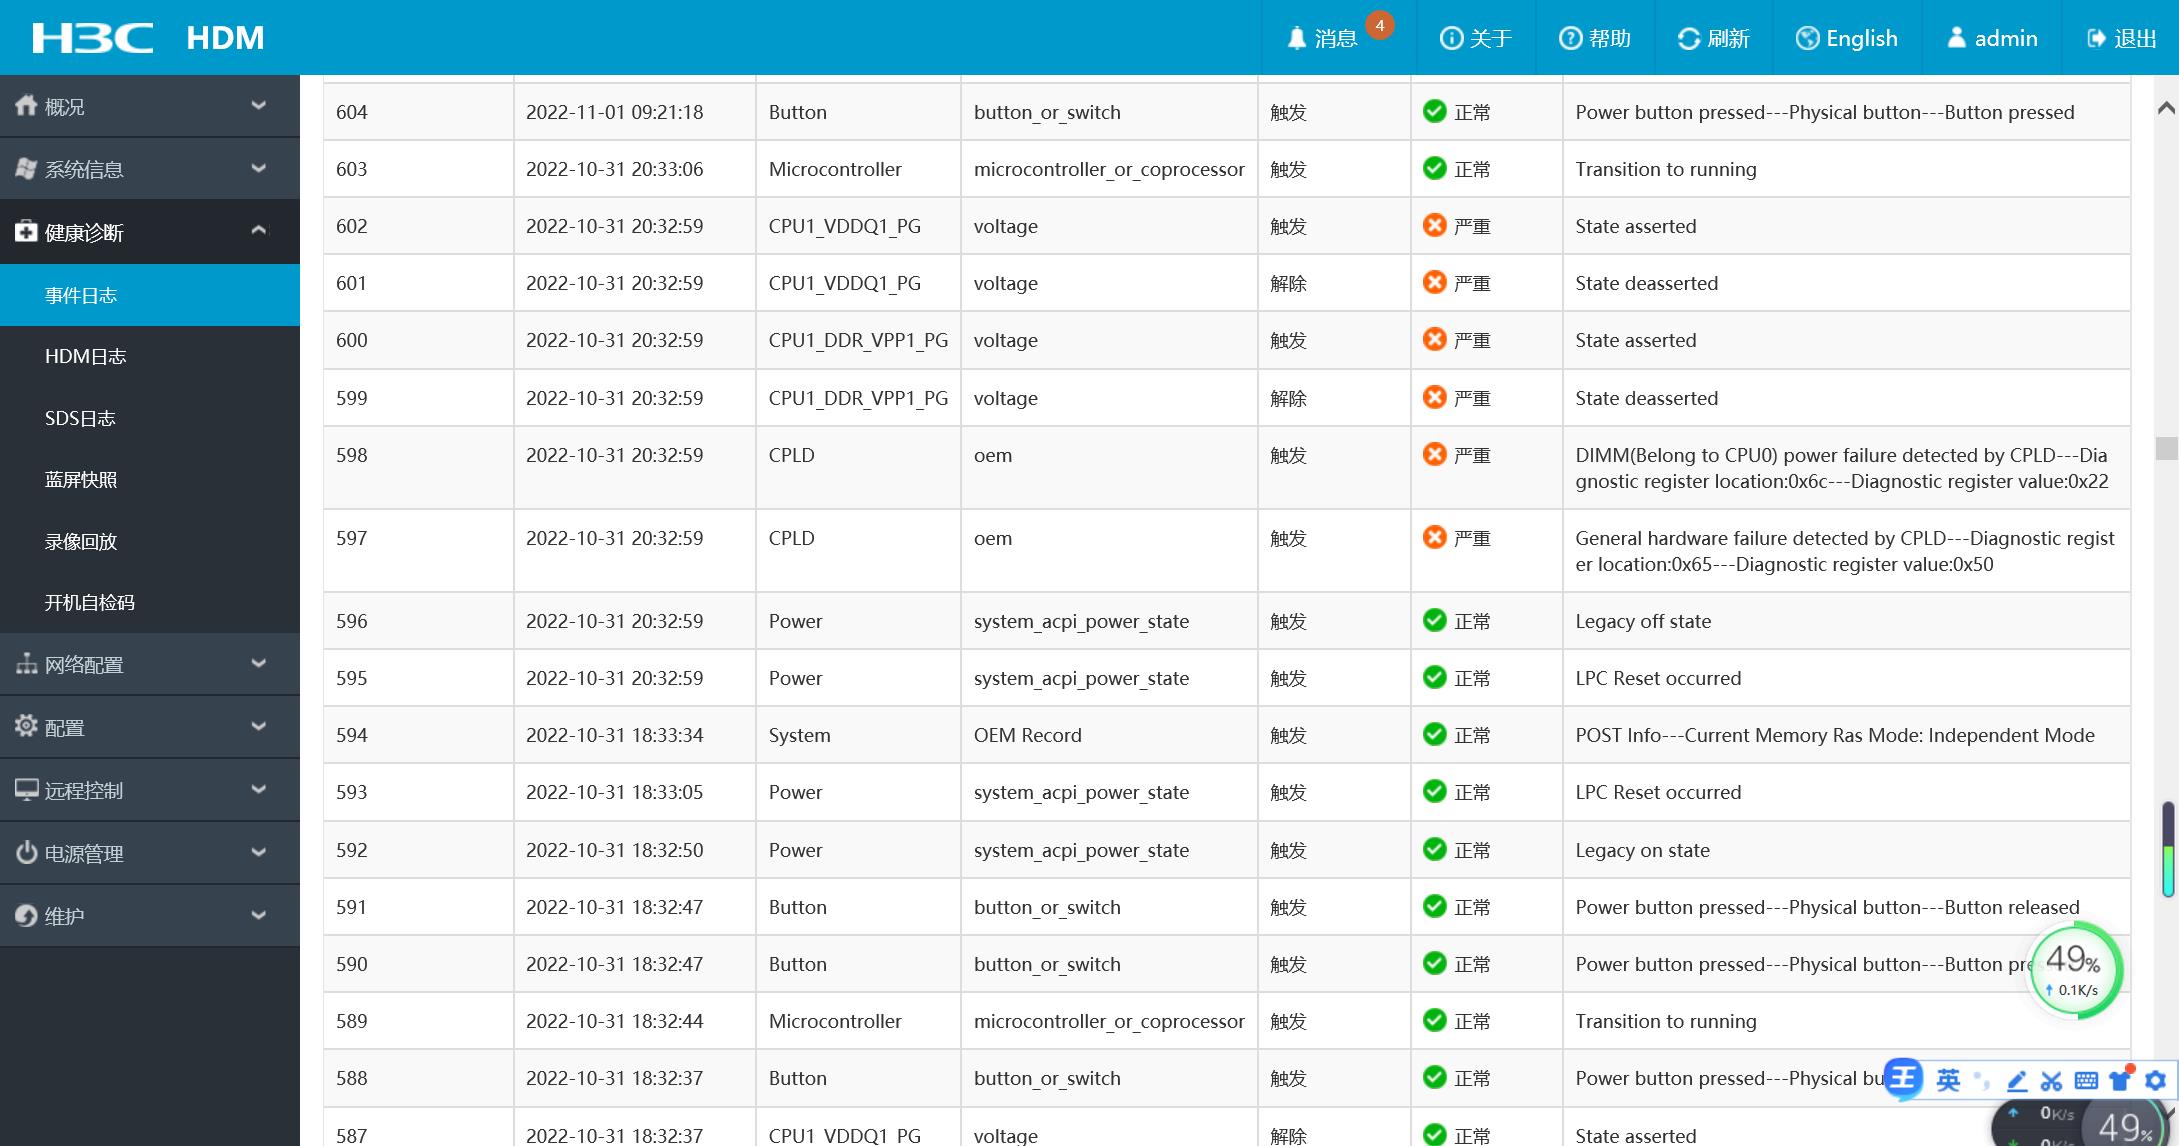Open the SDS日志 page

click(x=80, y=419)
